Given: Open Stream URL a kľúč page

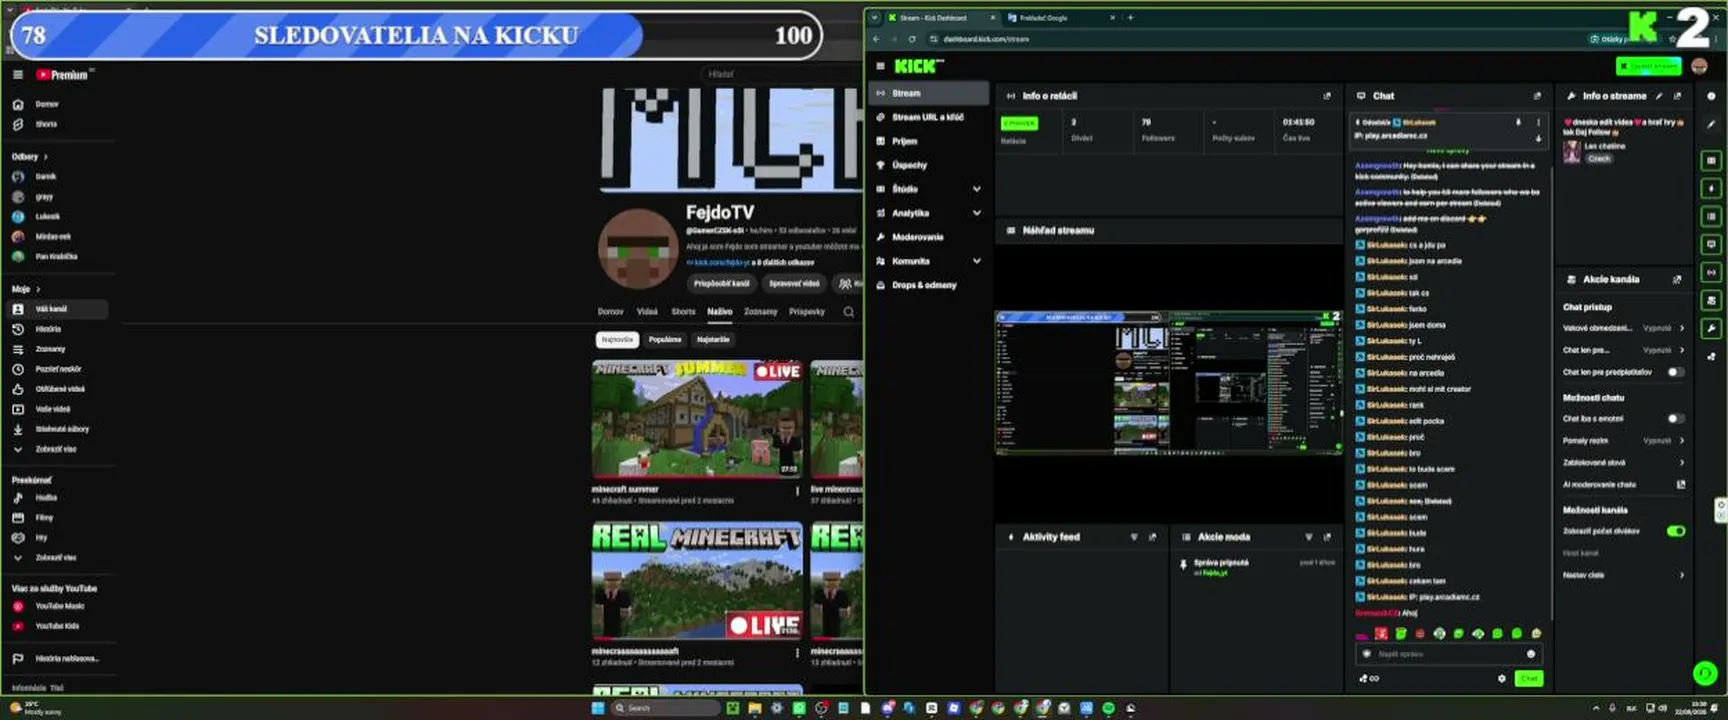Looking at the screenshot, I should click(x=929, y=117).
